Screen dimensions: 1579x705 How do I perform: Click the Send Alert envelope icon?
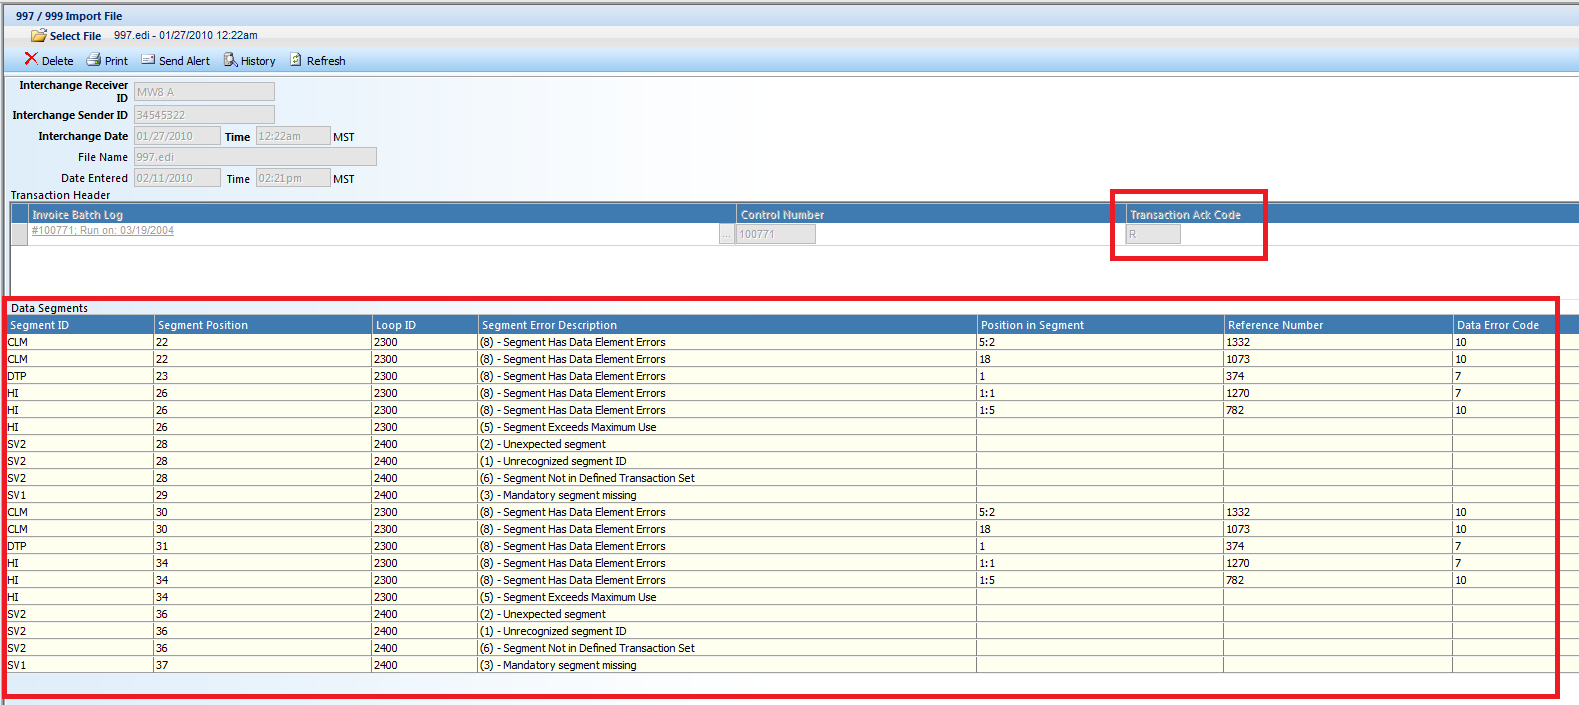[148, 60]
